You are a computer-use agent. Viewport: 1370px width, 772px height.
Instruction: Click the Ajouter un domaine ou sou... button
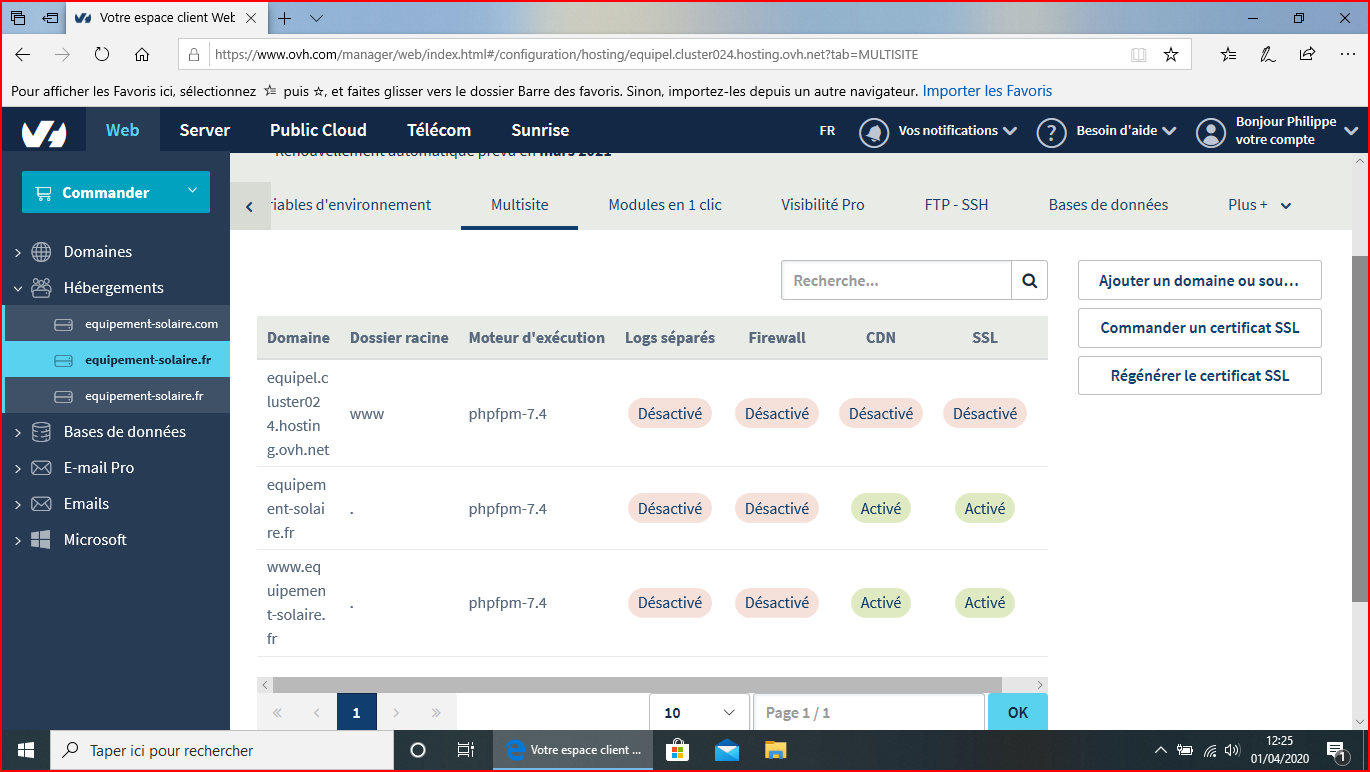click(1200, 281)
